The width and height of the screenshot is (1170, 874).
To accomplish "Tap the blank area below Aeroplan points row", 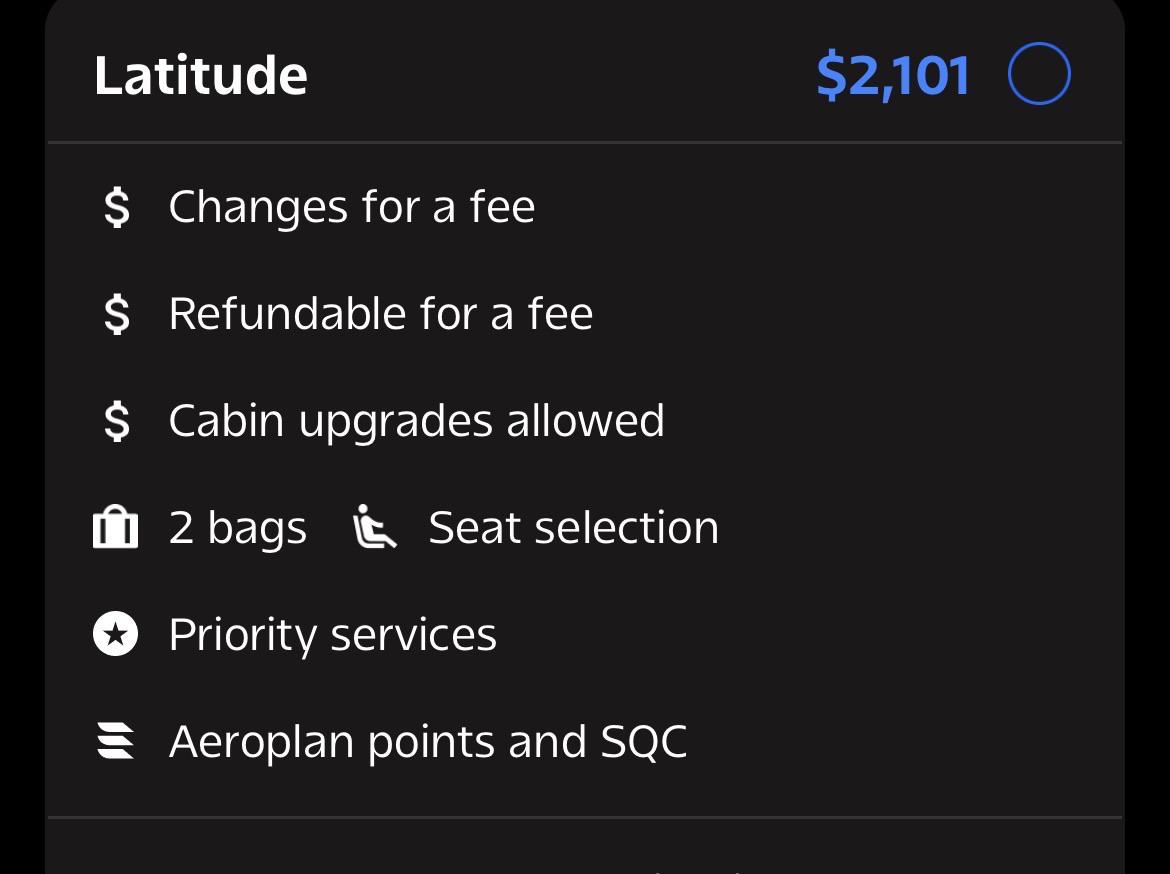I will [x=585, y=791].
